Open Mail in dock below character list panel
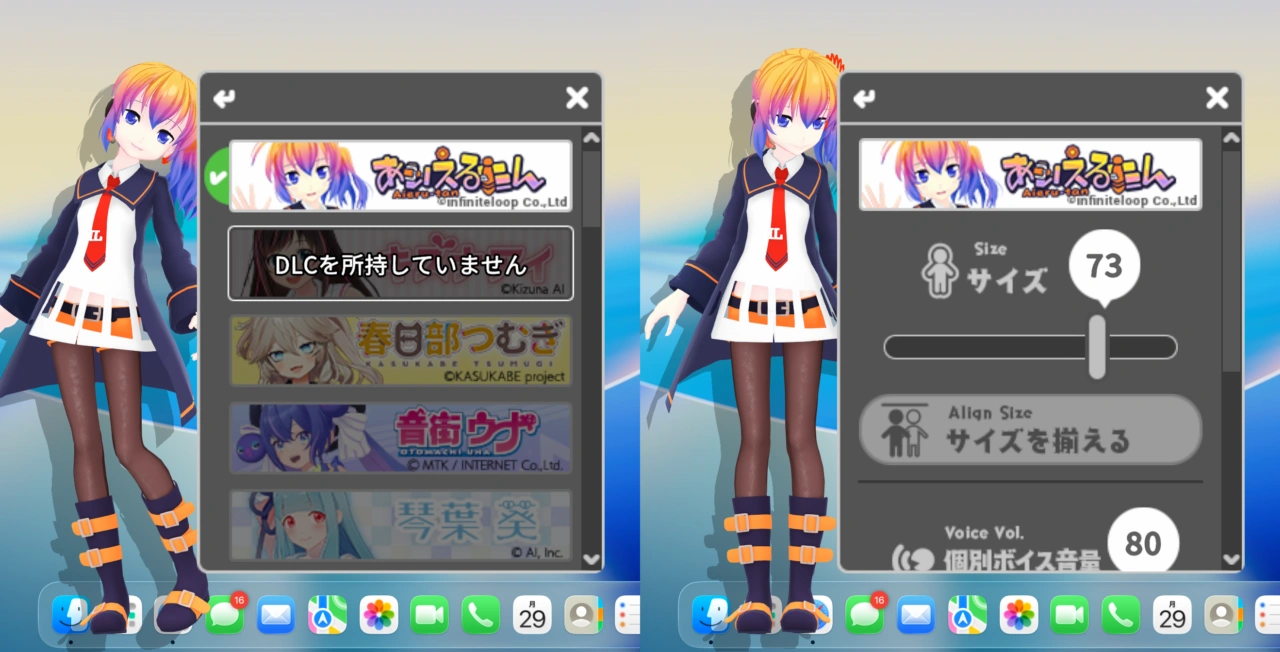 276,615
